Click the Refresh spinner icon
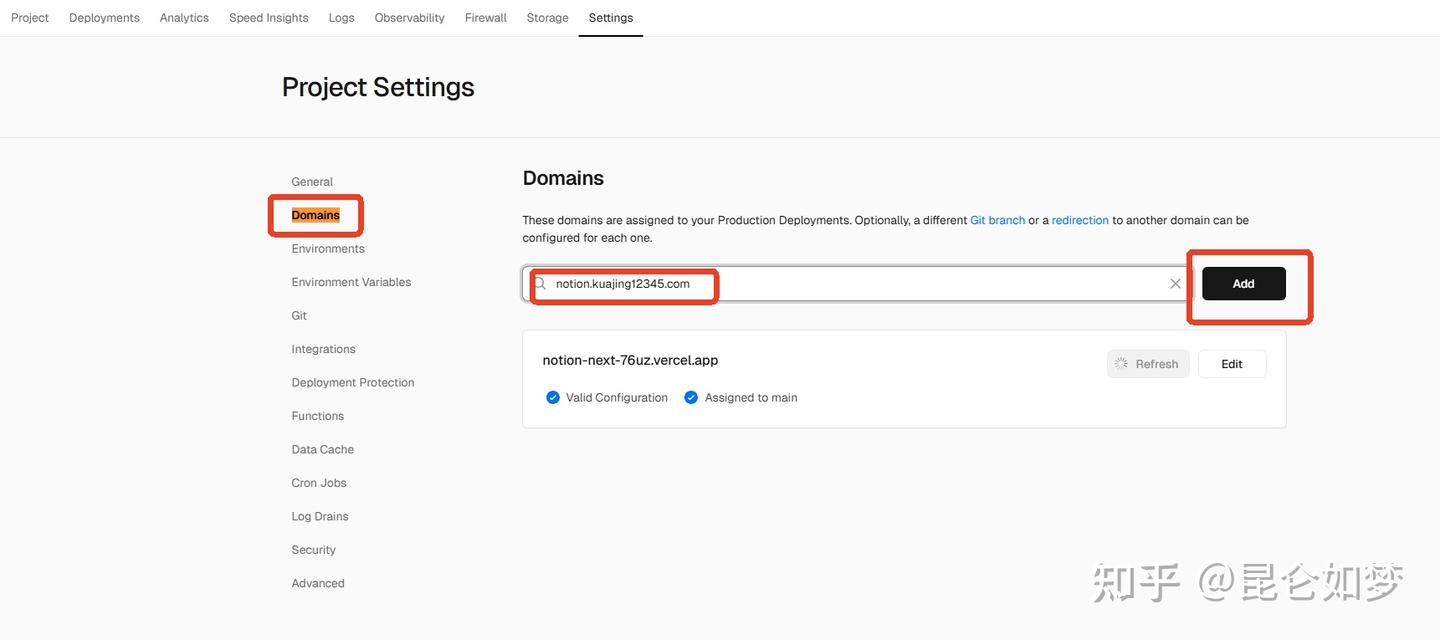This screenshot has width=1440, height=640. click(1120, 364)
